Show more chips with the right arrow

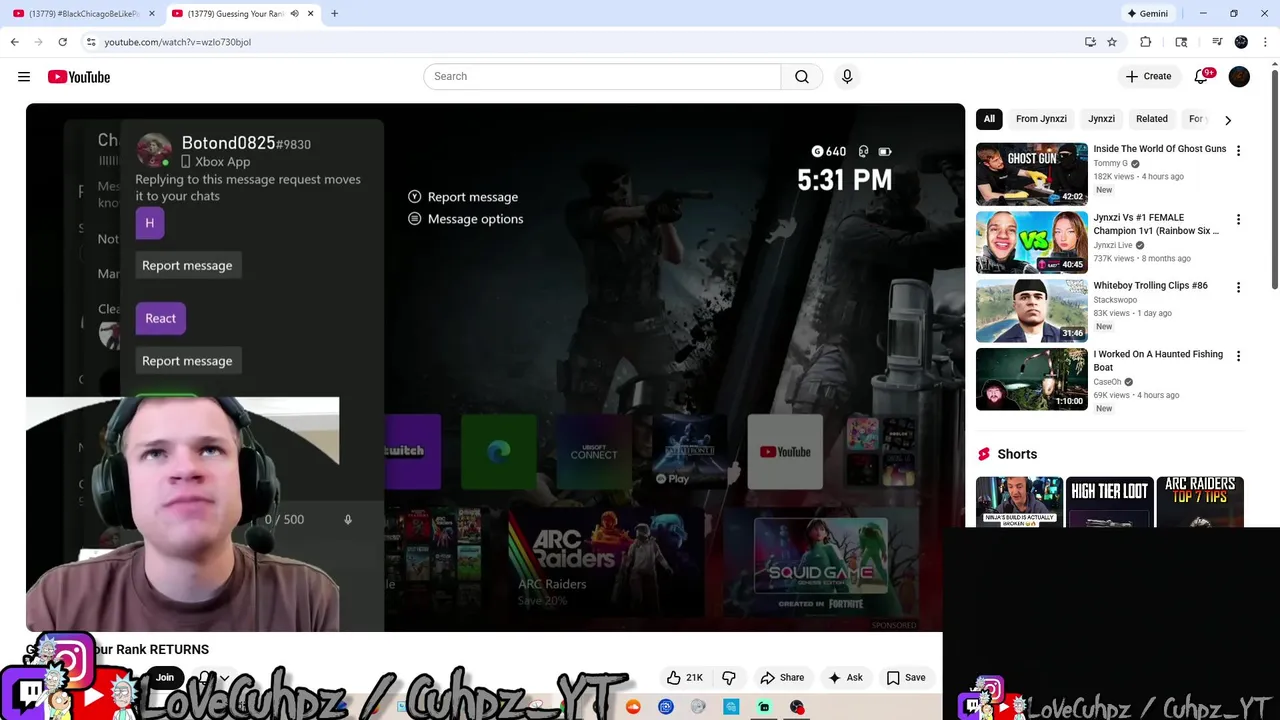[x=1228, y=120]
